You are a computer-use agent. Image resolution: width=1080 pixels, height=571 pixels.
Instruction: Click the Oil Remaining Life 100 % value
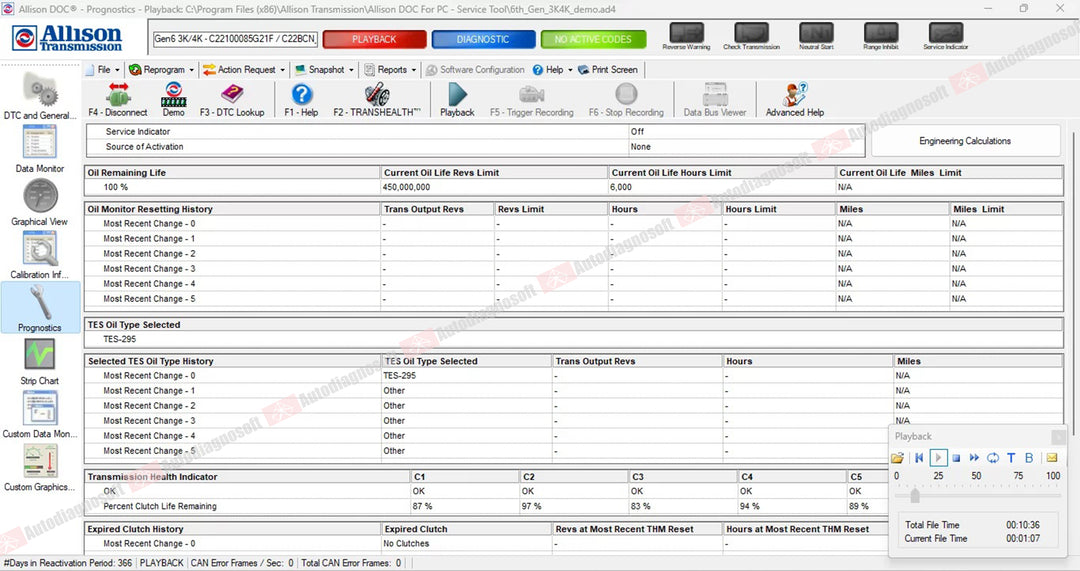[116, 187]
